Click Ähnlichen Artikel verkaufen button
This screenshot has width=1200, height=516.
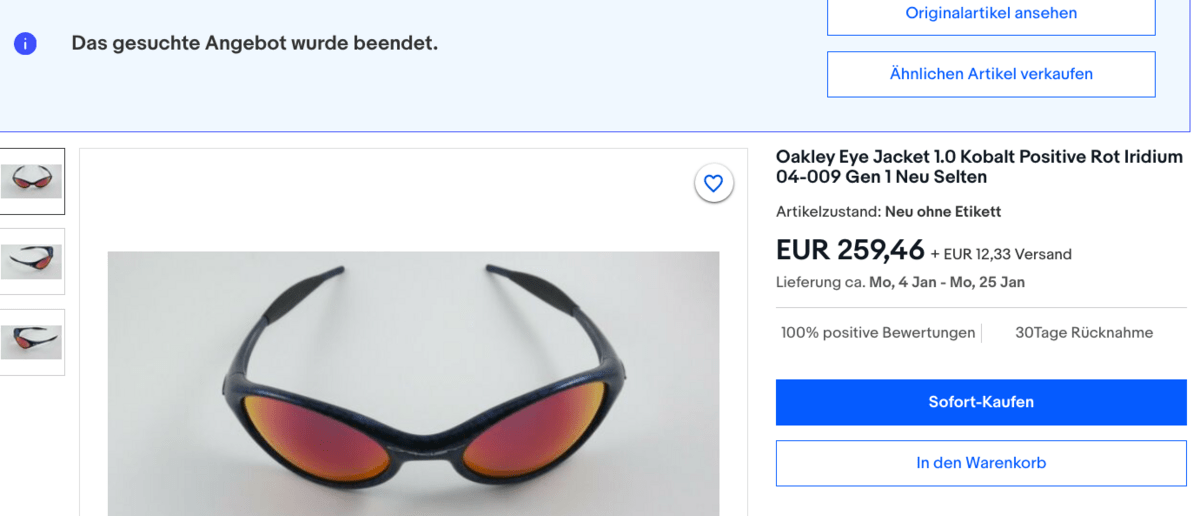(990, 74)
